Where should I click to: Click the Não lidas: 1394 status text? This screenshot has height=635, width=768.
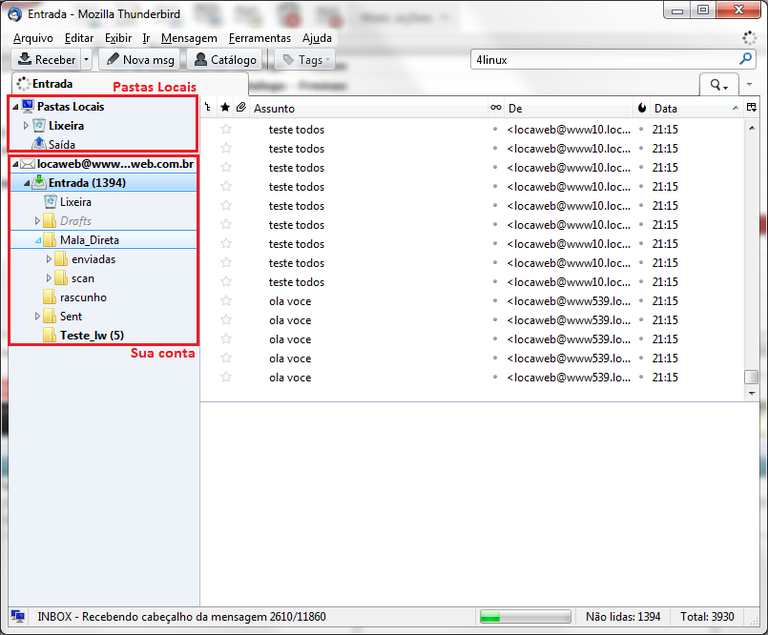(623, 616)
